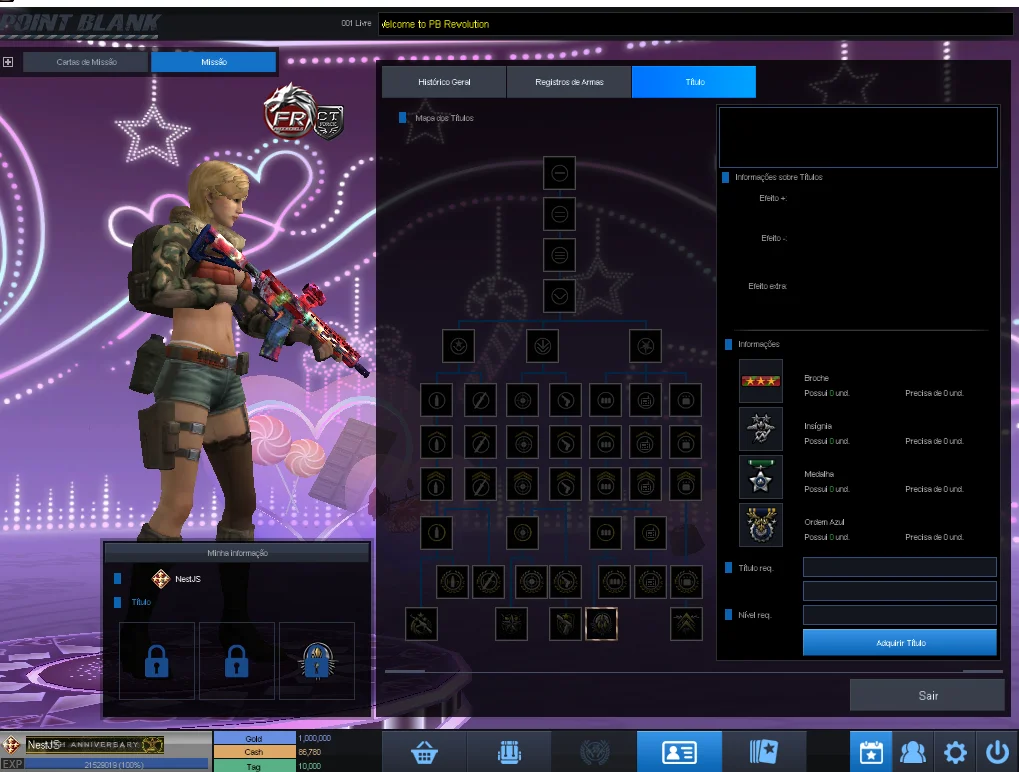Open the Histórico Geral tab
The image size is (1019, 772).
[x=444, y=82]
